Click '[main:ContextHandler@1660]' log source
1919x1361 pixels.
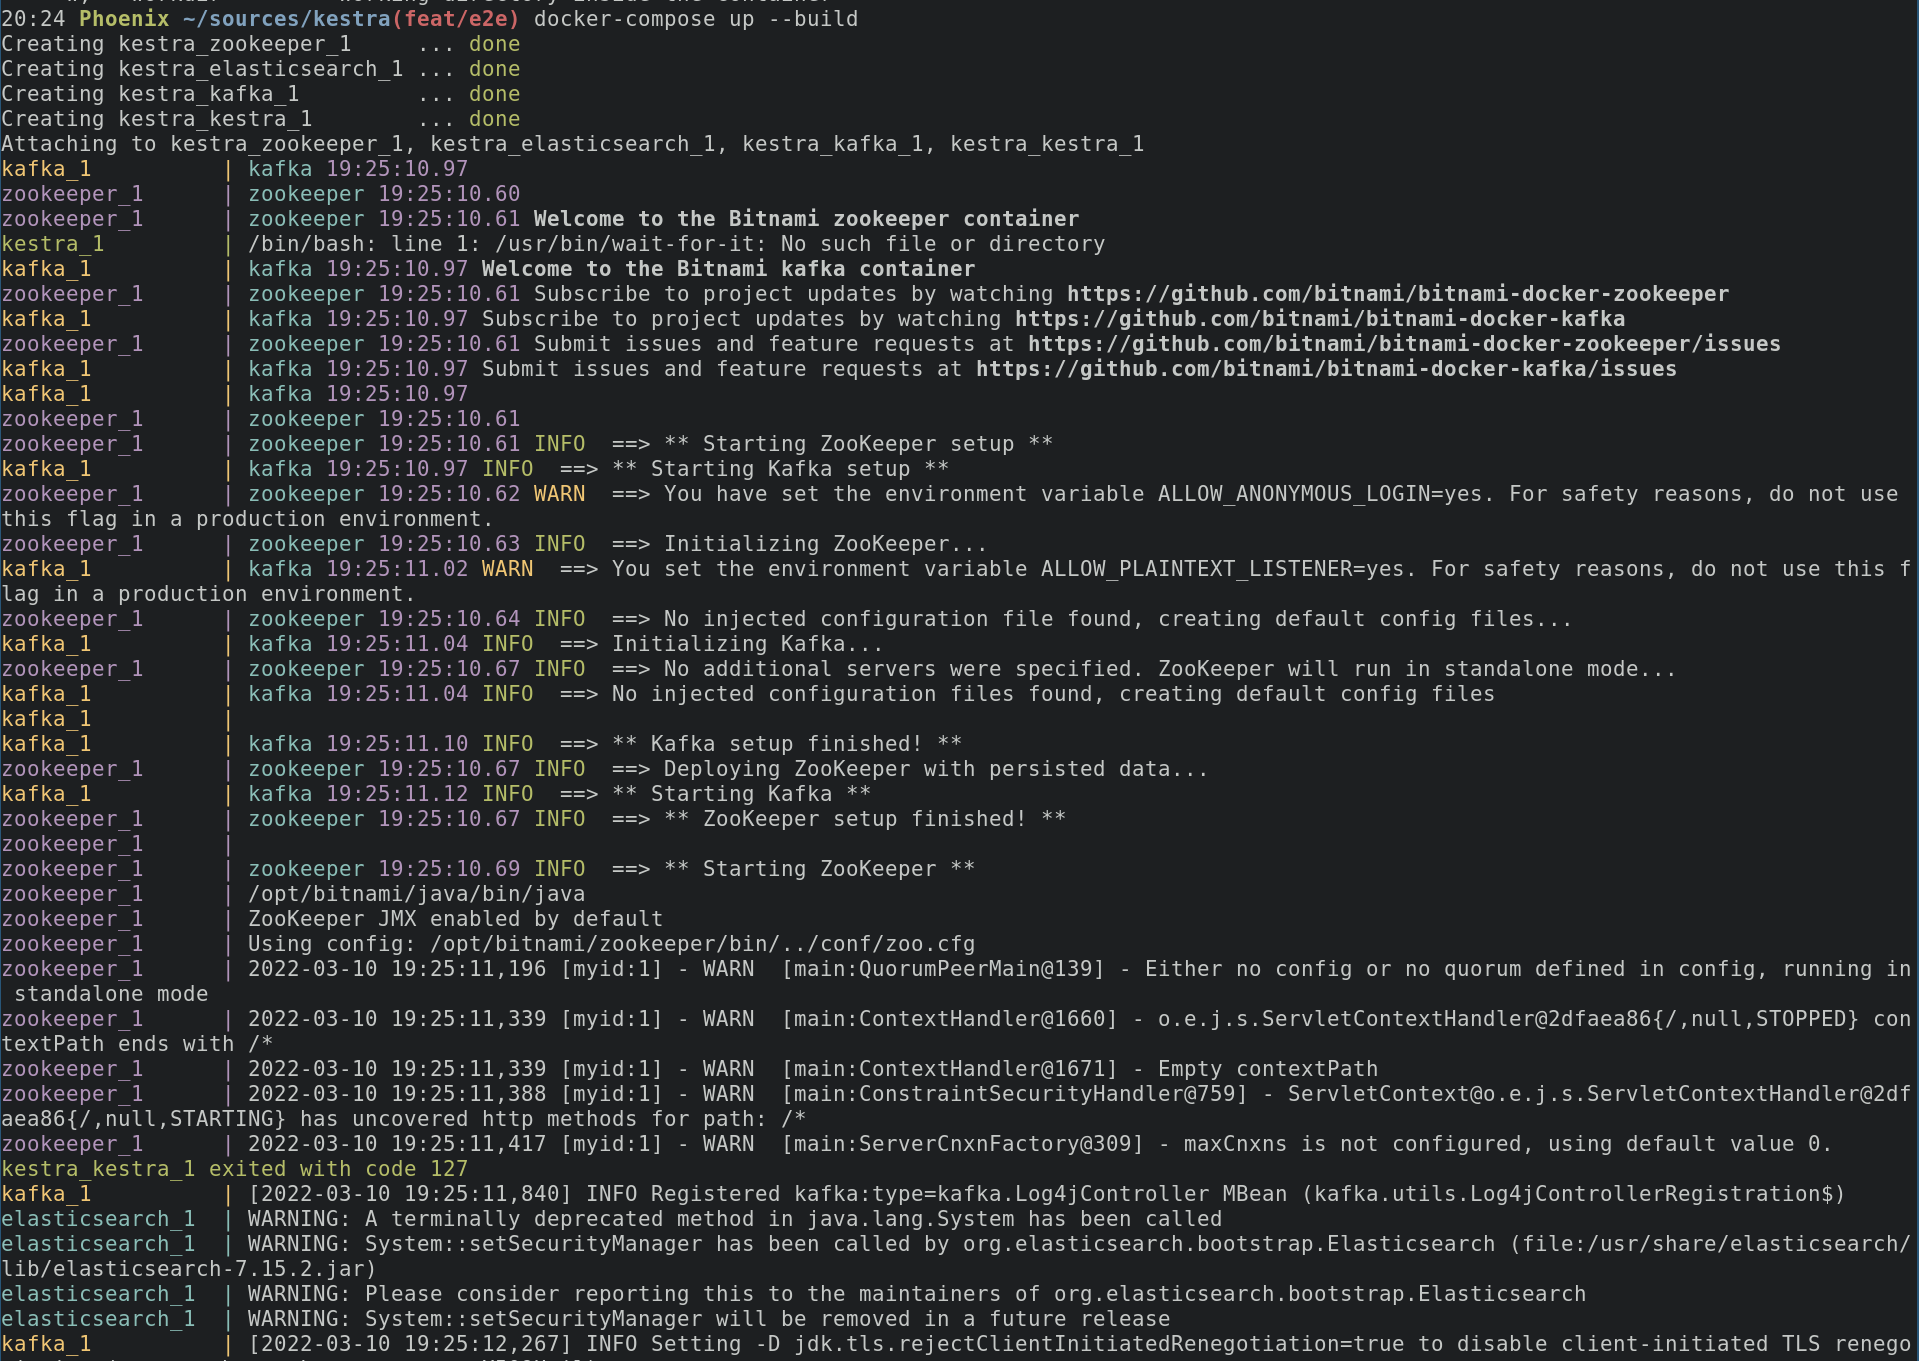coord(950,1019)
